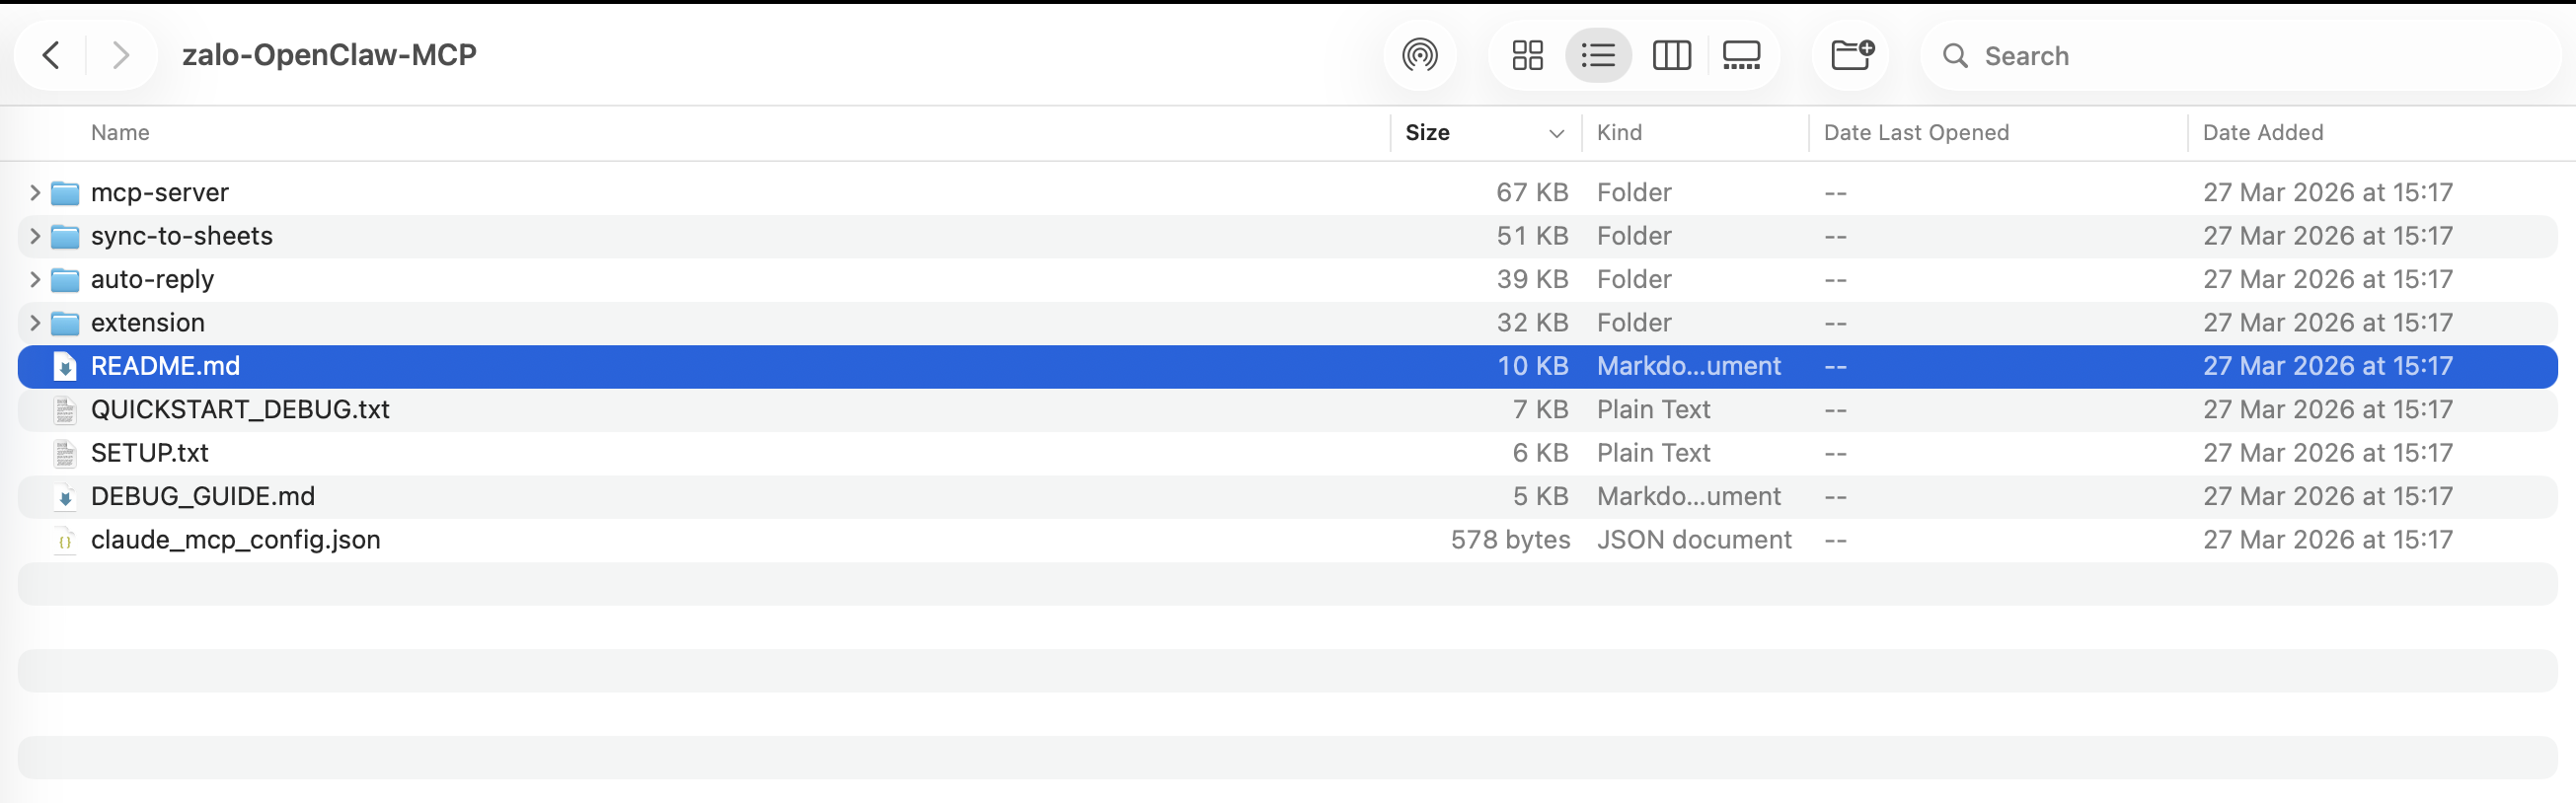Click the 67 KB size of mcp-server
This screenshot has height=803, width=2576.
pos(1532,192)
